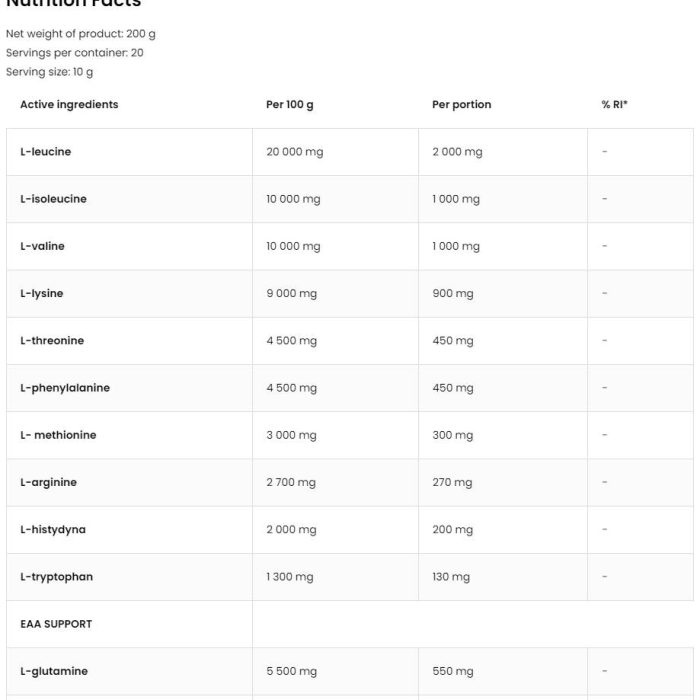Select the 900 mg L-lysine portion value

tap(453, 294)
